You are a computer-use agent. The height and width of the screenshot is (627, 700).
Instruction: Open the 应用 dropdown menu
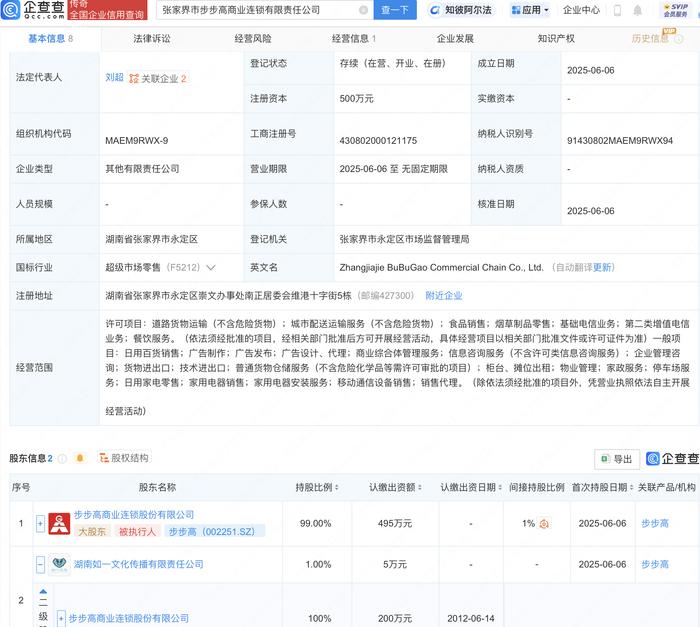tap(530, 10)
